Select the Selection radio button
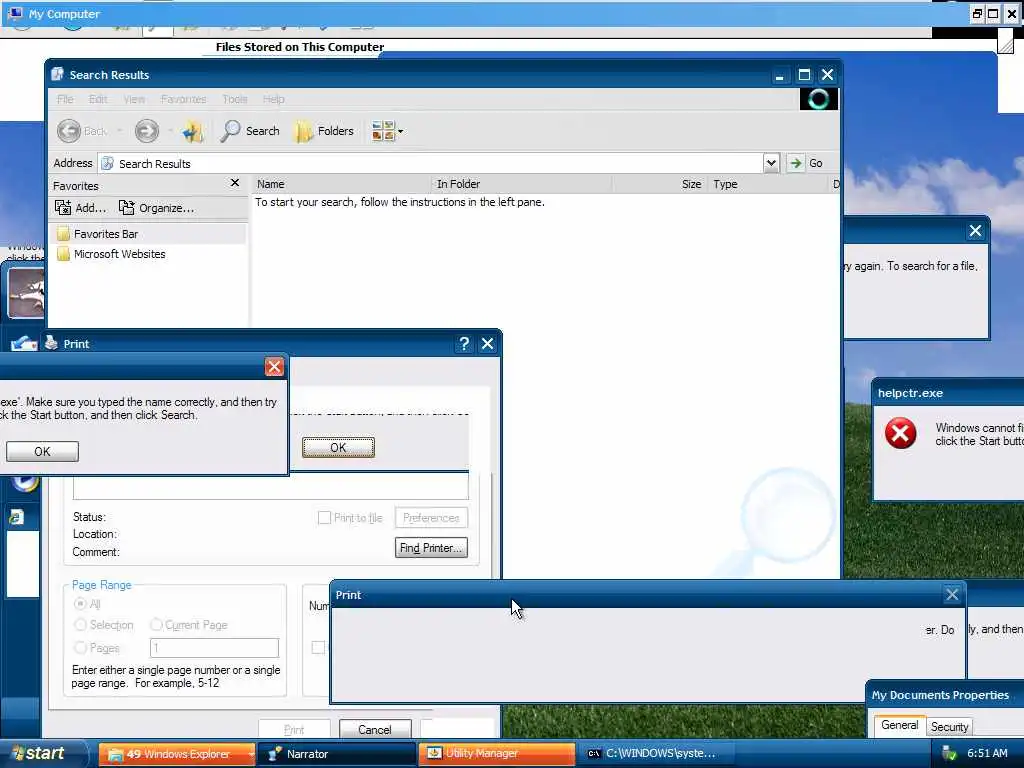 [80, 625]
